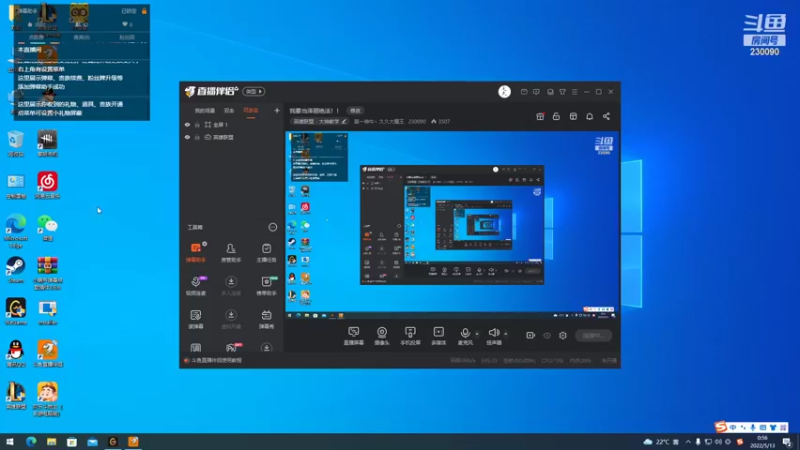Open the 斗鱼直播伴侣使用教程 tutorial link

coord(216,360)
